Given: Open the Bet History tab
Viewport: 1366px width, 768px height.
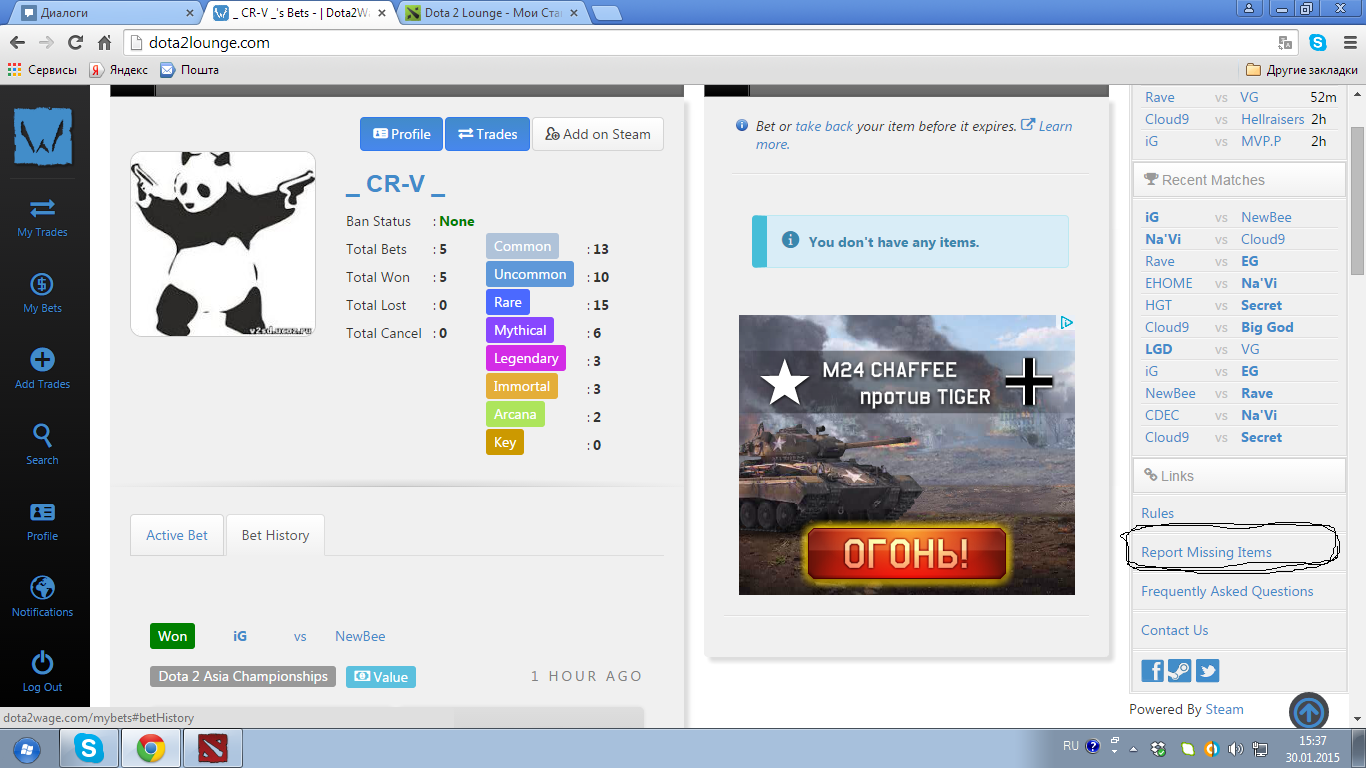Looking at the screenshot, I should 275,535.
